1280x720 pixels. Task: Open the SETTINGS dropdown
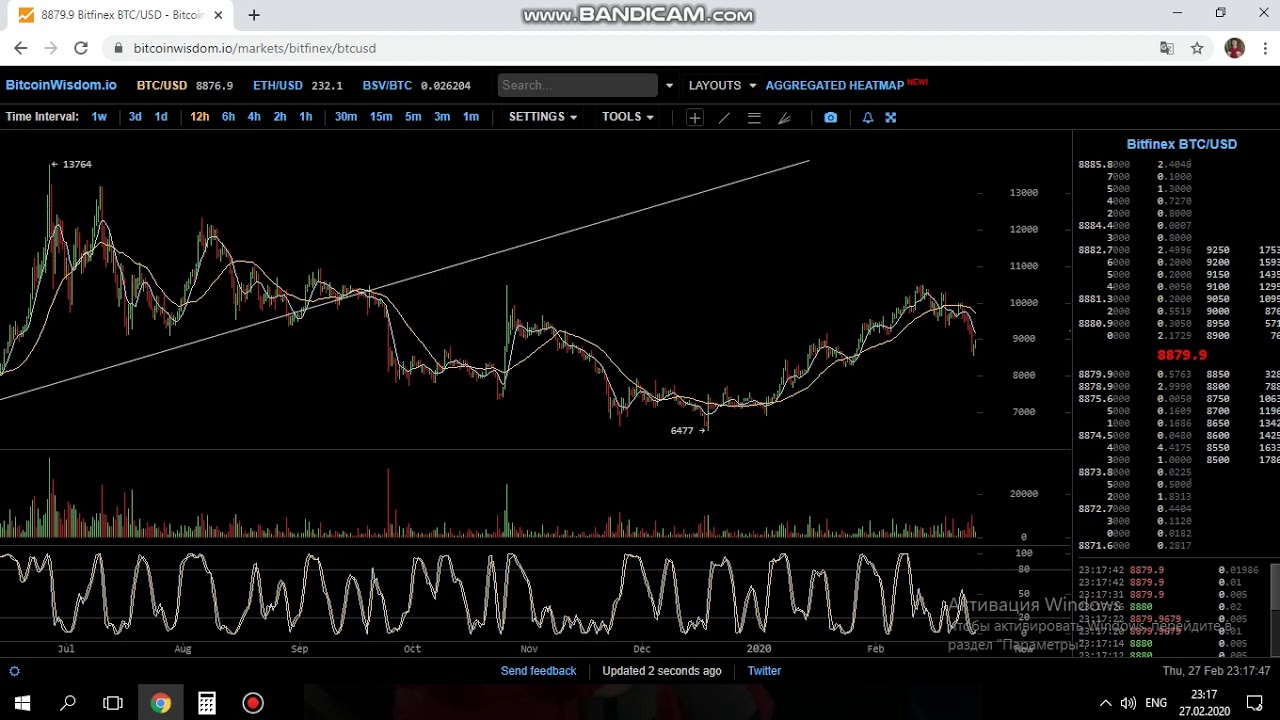point(543,117)
